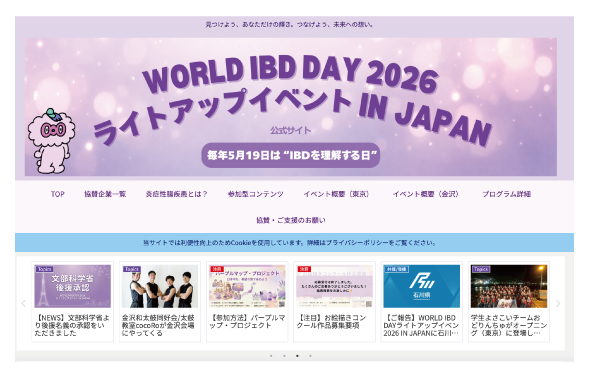590x375 pixels.
Task: Click the 見つけよう、あなただけの輝き tagline
Action: pos(290,24)
